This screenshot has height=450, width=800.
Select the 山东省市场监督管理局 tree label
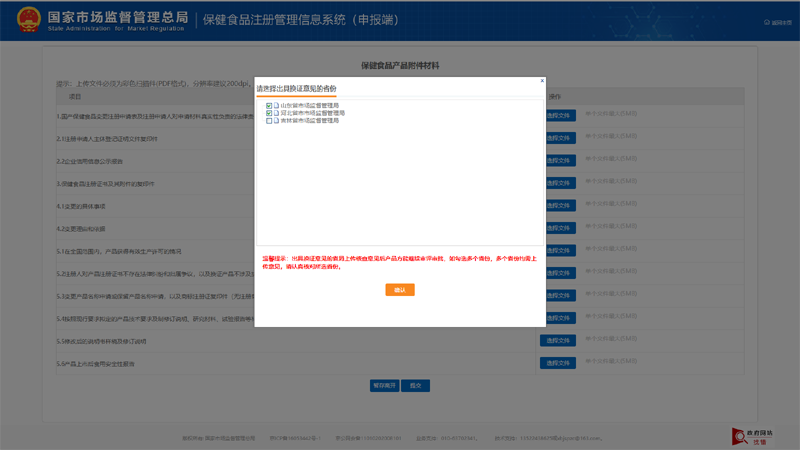point(309,106)
